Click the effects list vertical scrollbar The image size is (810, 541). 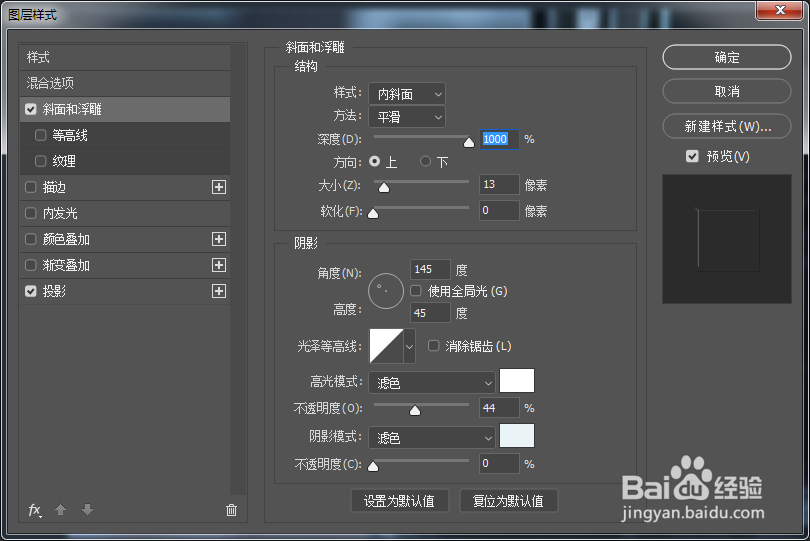(x=238, y=270)
